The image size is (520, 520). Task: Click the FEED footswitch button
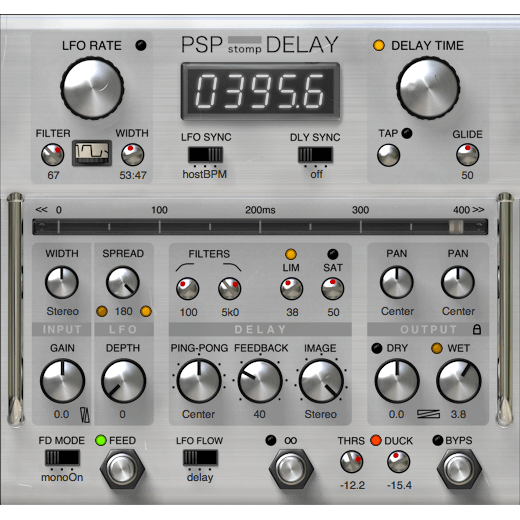(x=122, y=469)
